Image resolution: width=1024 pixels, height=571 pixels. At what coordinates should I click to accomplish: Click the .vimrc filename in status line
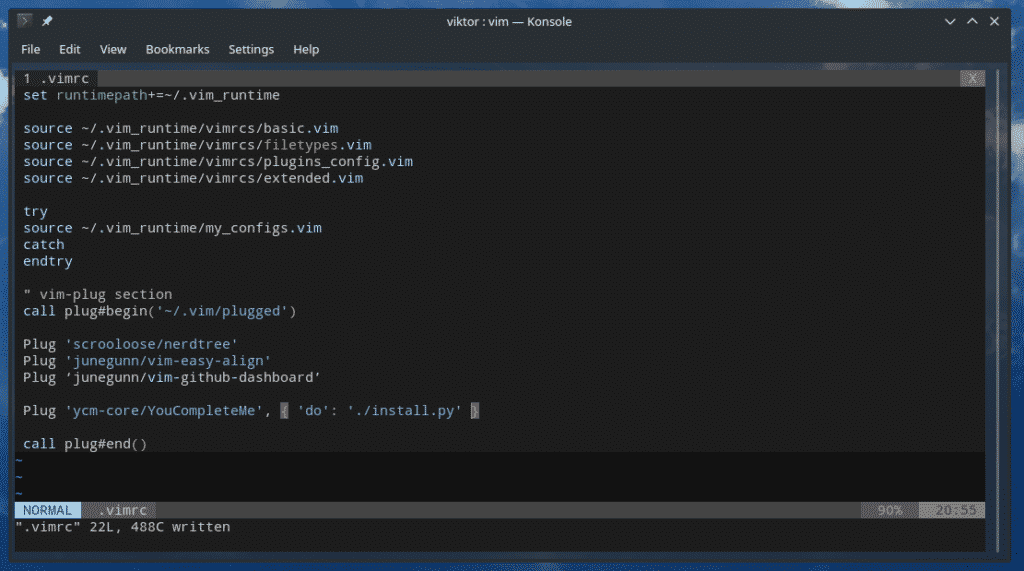[x=123, y=510]
